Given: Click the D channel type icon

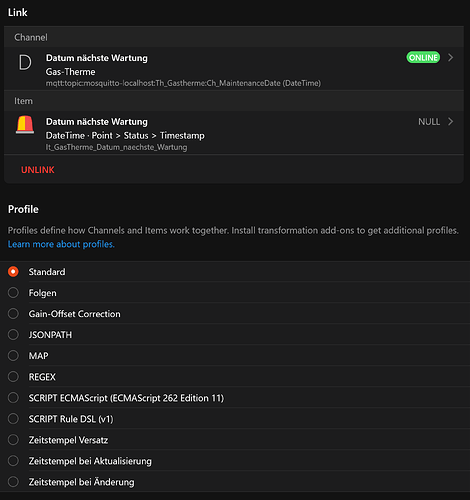Looking at the screenshot, I should 25,63.
